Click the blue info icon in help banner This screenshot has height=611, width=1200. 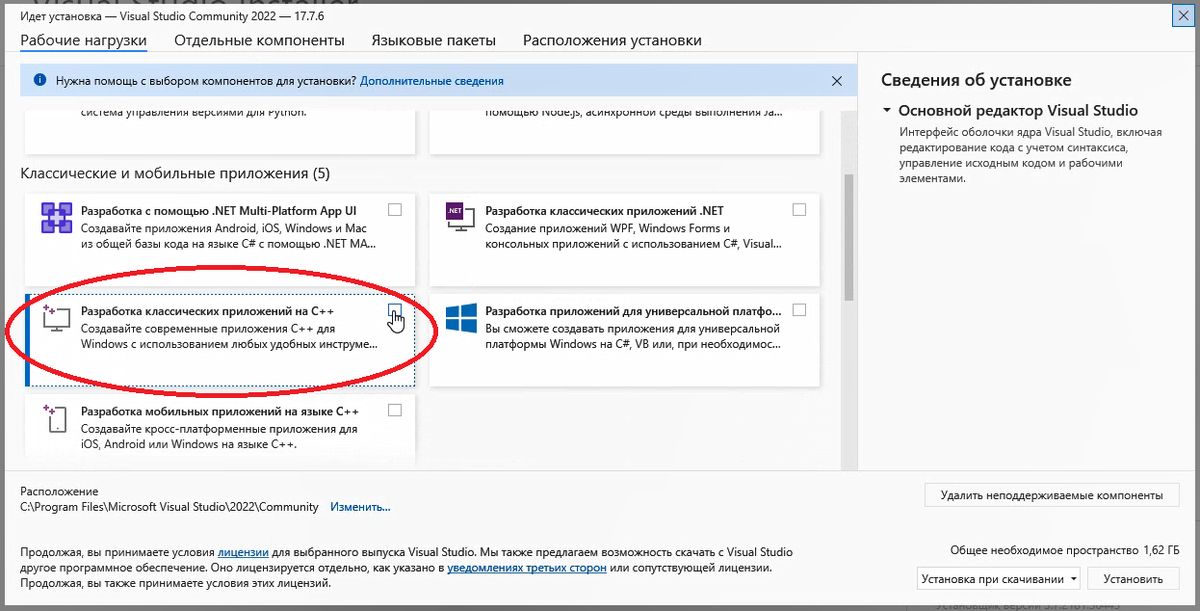click(x=39, y=80)
